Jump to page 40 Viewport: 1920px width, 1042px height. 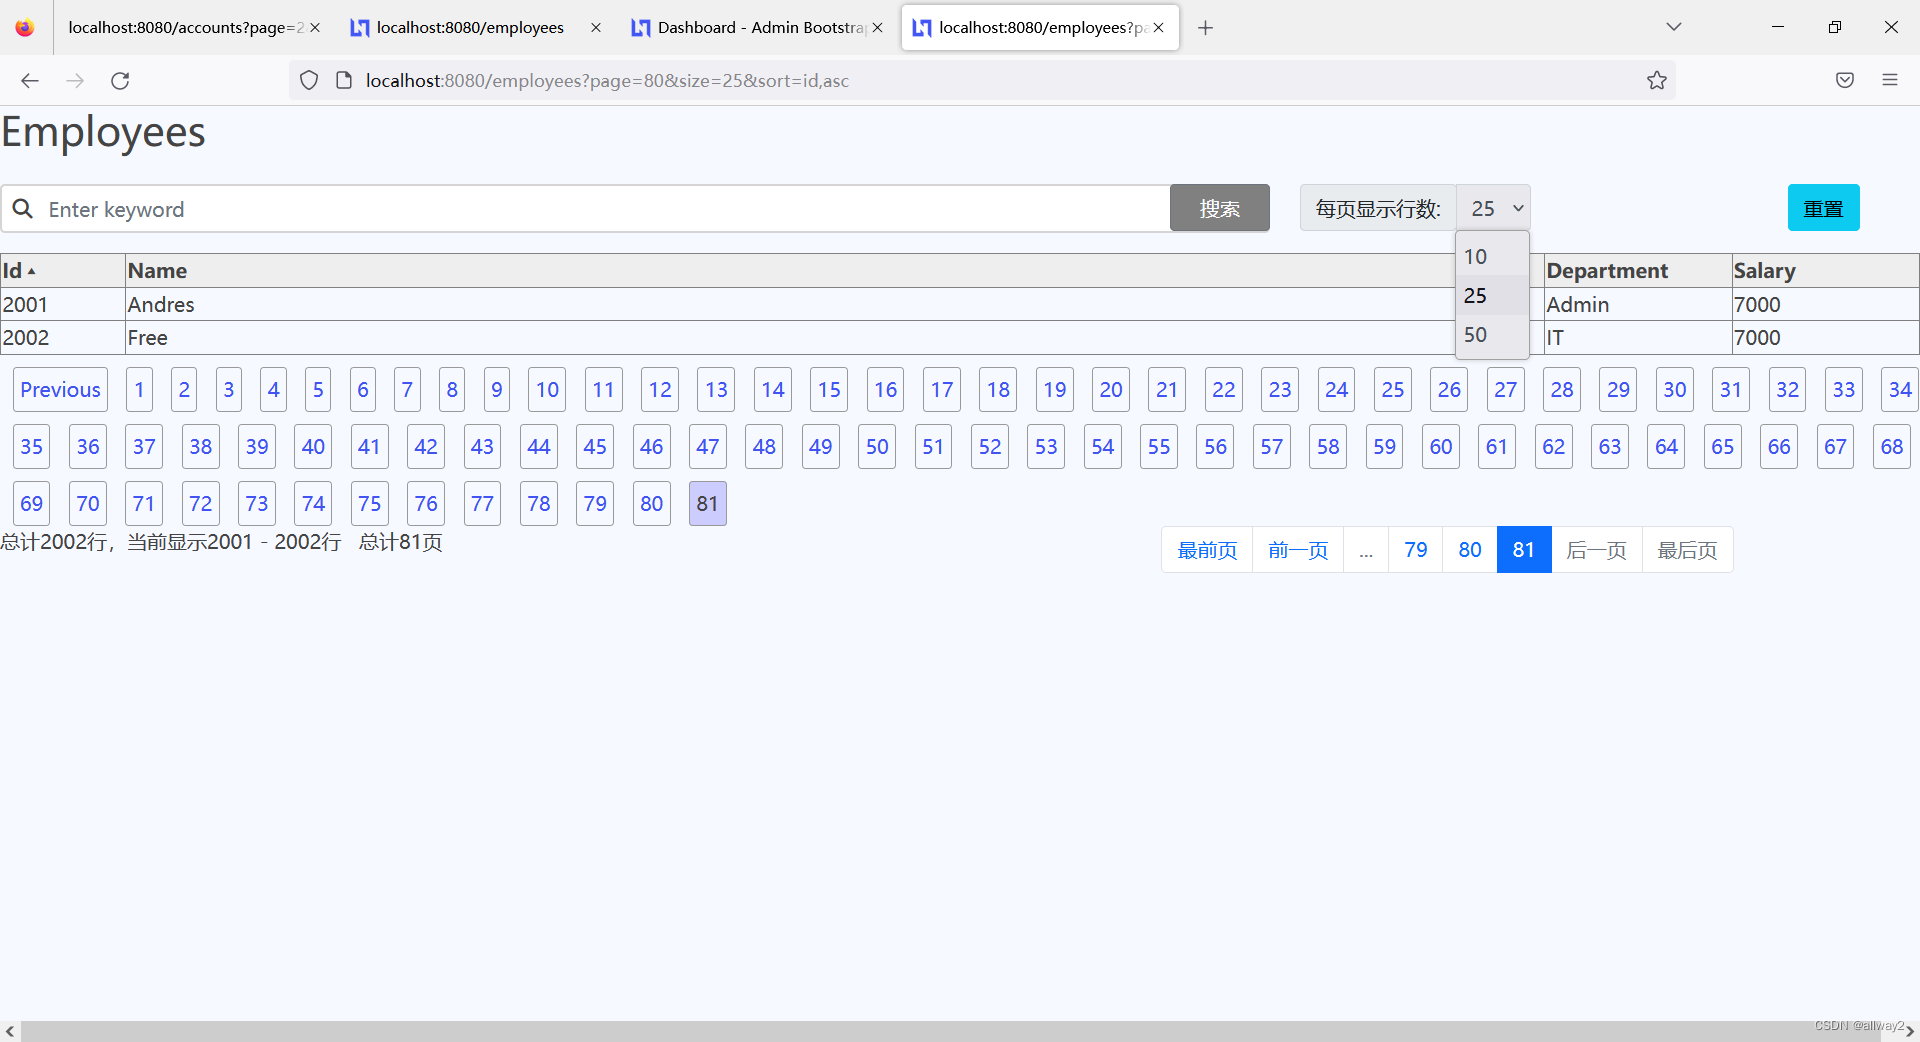(x=312, y=447)
